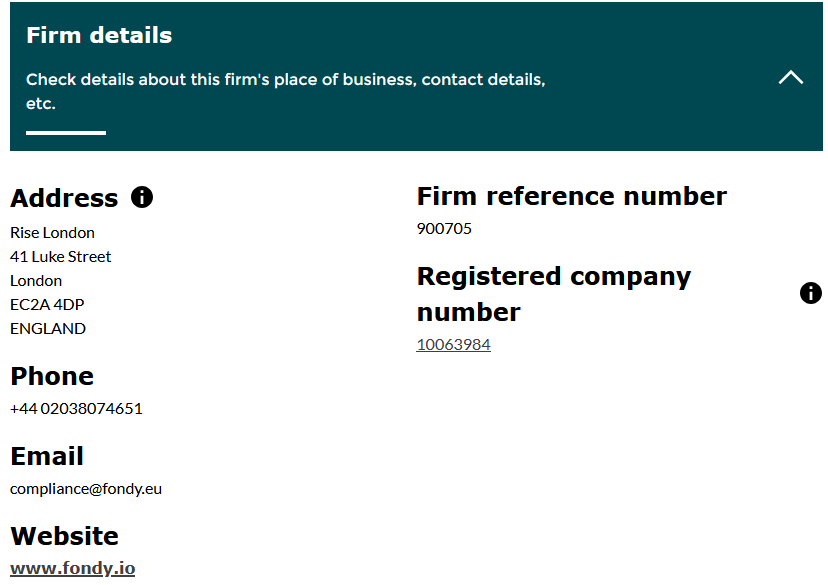Click the Address heading
Viewport: 828px width, 585px height.
point(64,198)
